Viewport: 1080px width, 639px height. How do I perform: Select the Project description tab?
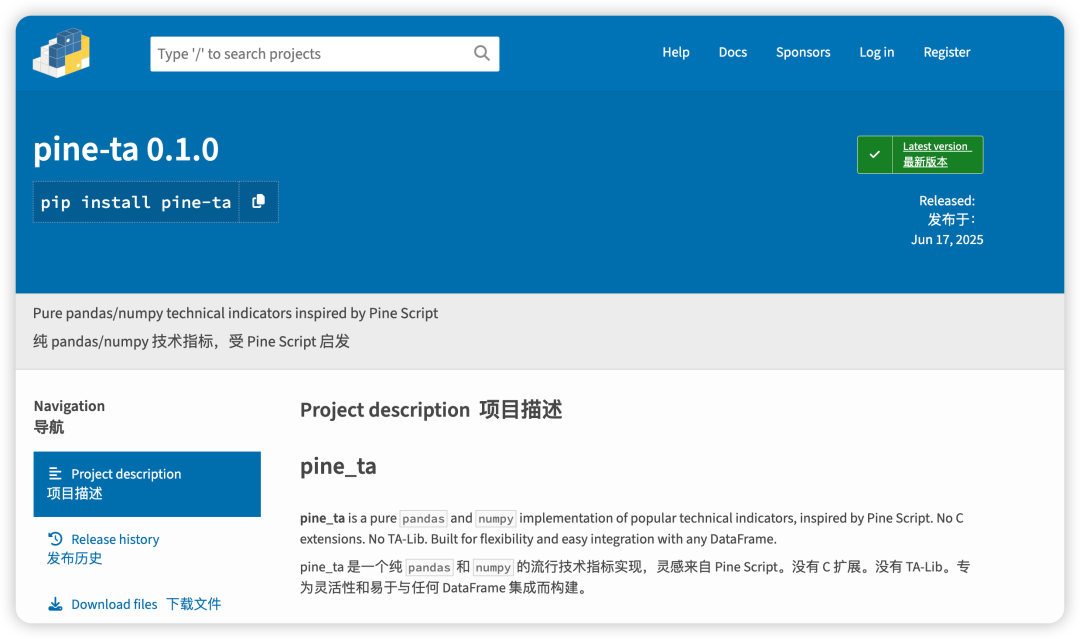coord(147,483)
